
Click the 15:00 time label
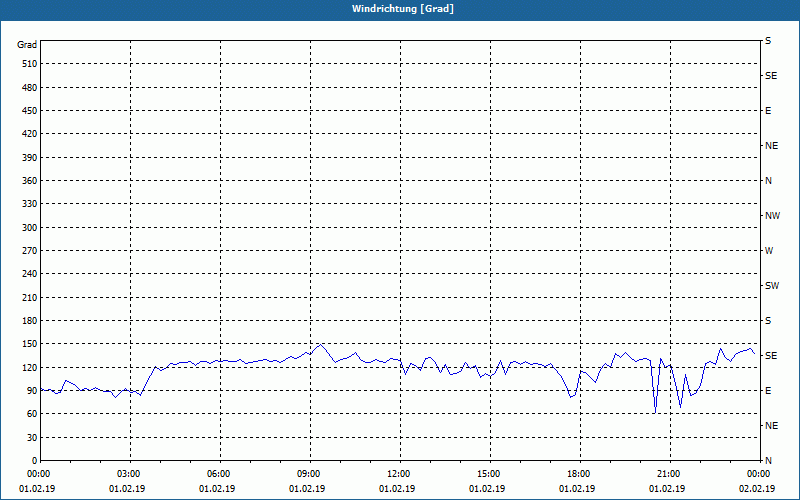pyautogui.click(x=490, y=474)
